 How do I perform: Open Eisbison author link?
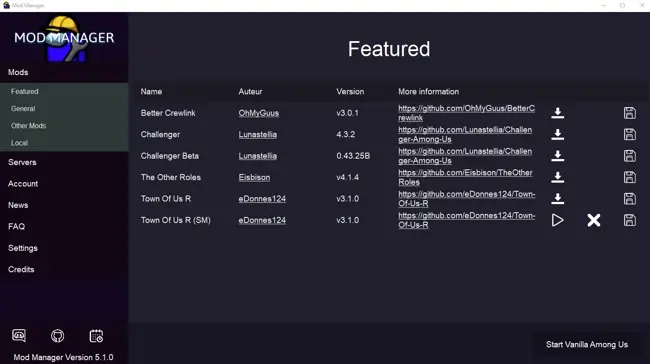pyautogui.click(x=254, y=177)
